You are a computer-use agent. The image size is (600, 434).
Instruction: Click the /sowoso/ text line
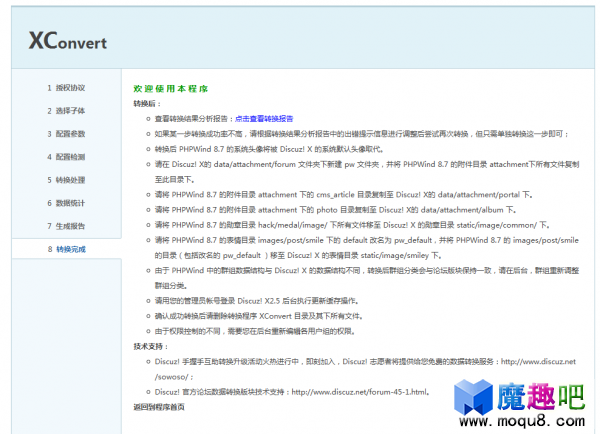click(174, 377)
